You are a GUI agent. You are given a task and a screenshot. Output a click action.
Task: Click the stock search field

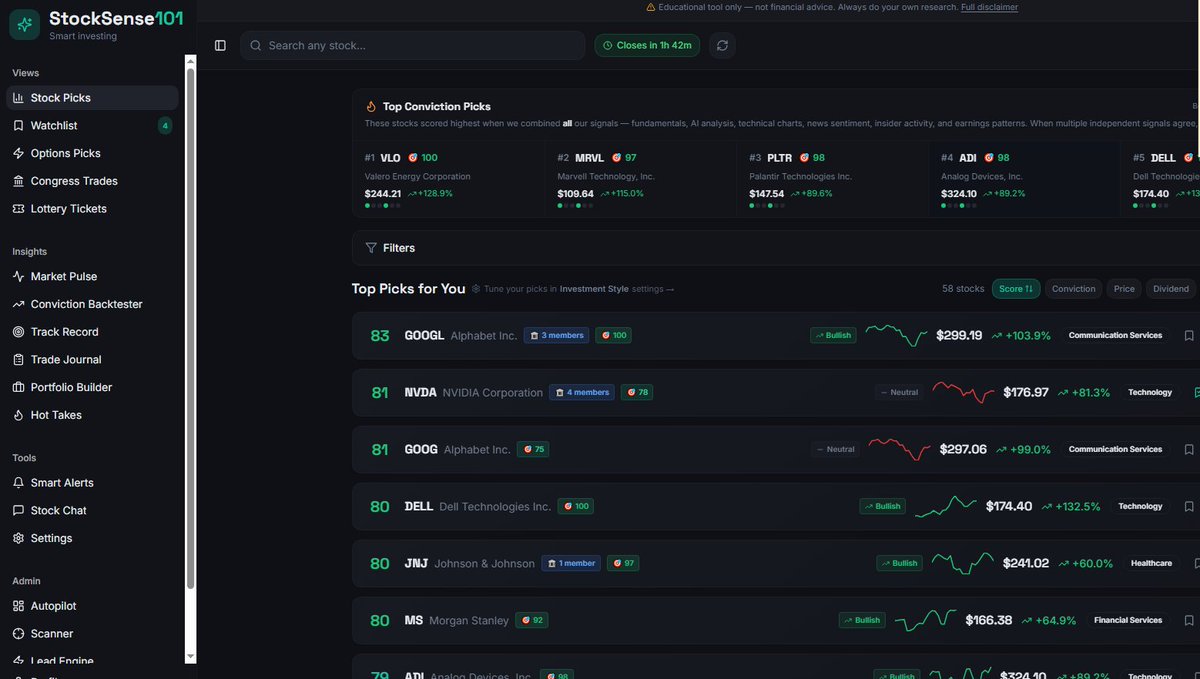tap(412, 45)
